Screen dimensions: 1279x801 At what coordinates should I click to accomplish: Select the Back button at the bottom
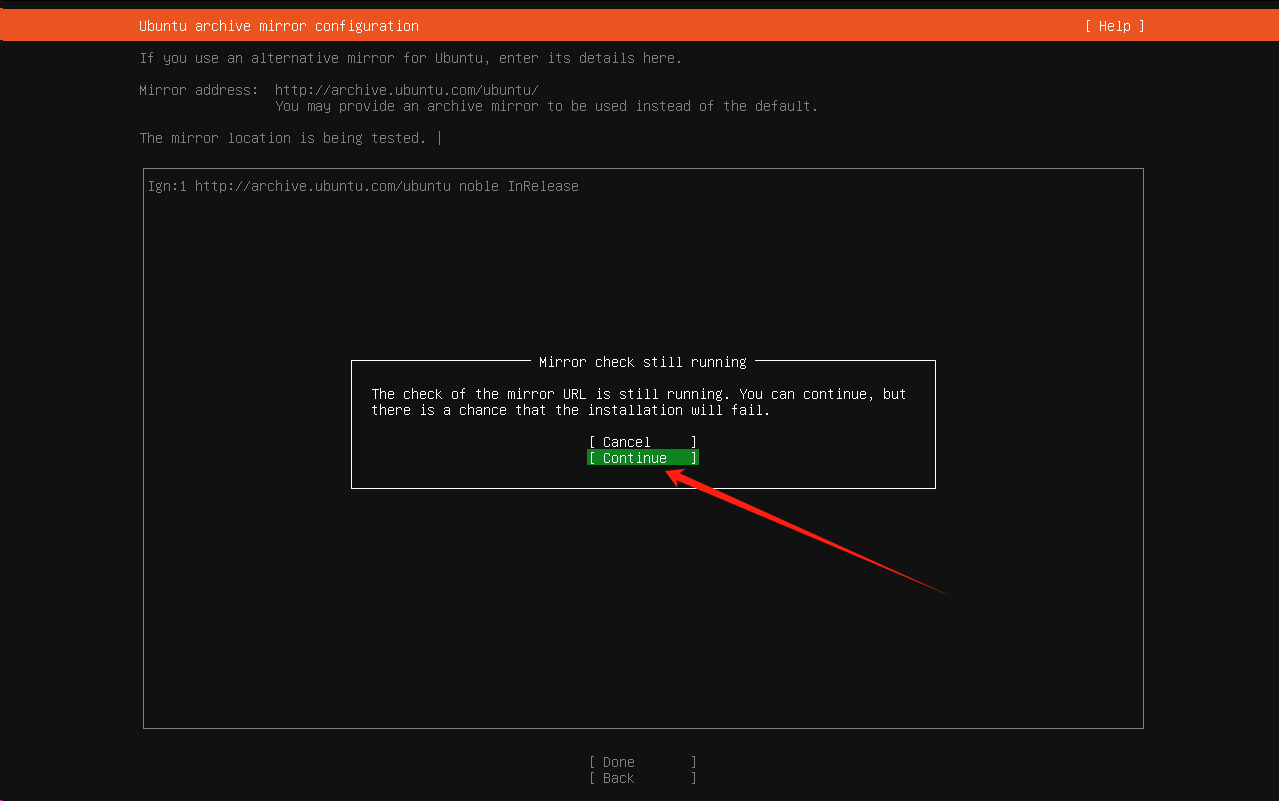click(643, 778)
